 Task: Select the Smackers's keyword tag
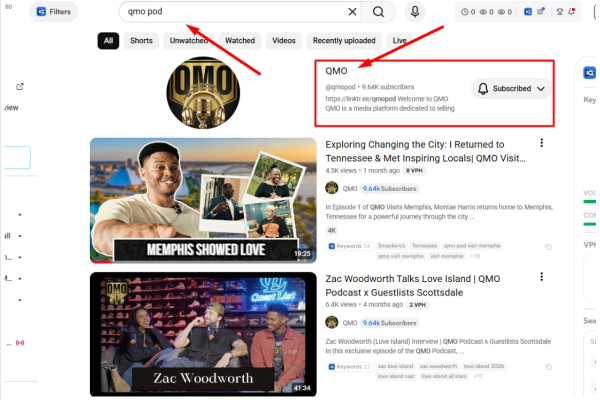tap(391, 246)
